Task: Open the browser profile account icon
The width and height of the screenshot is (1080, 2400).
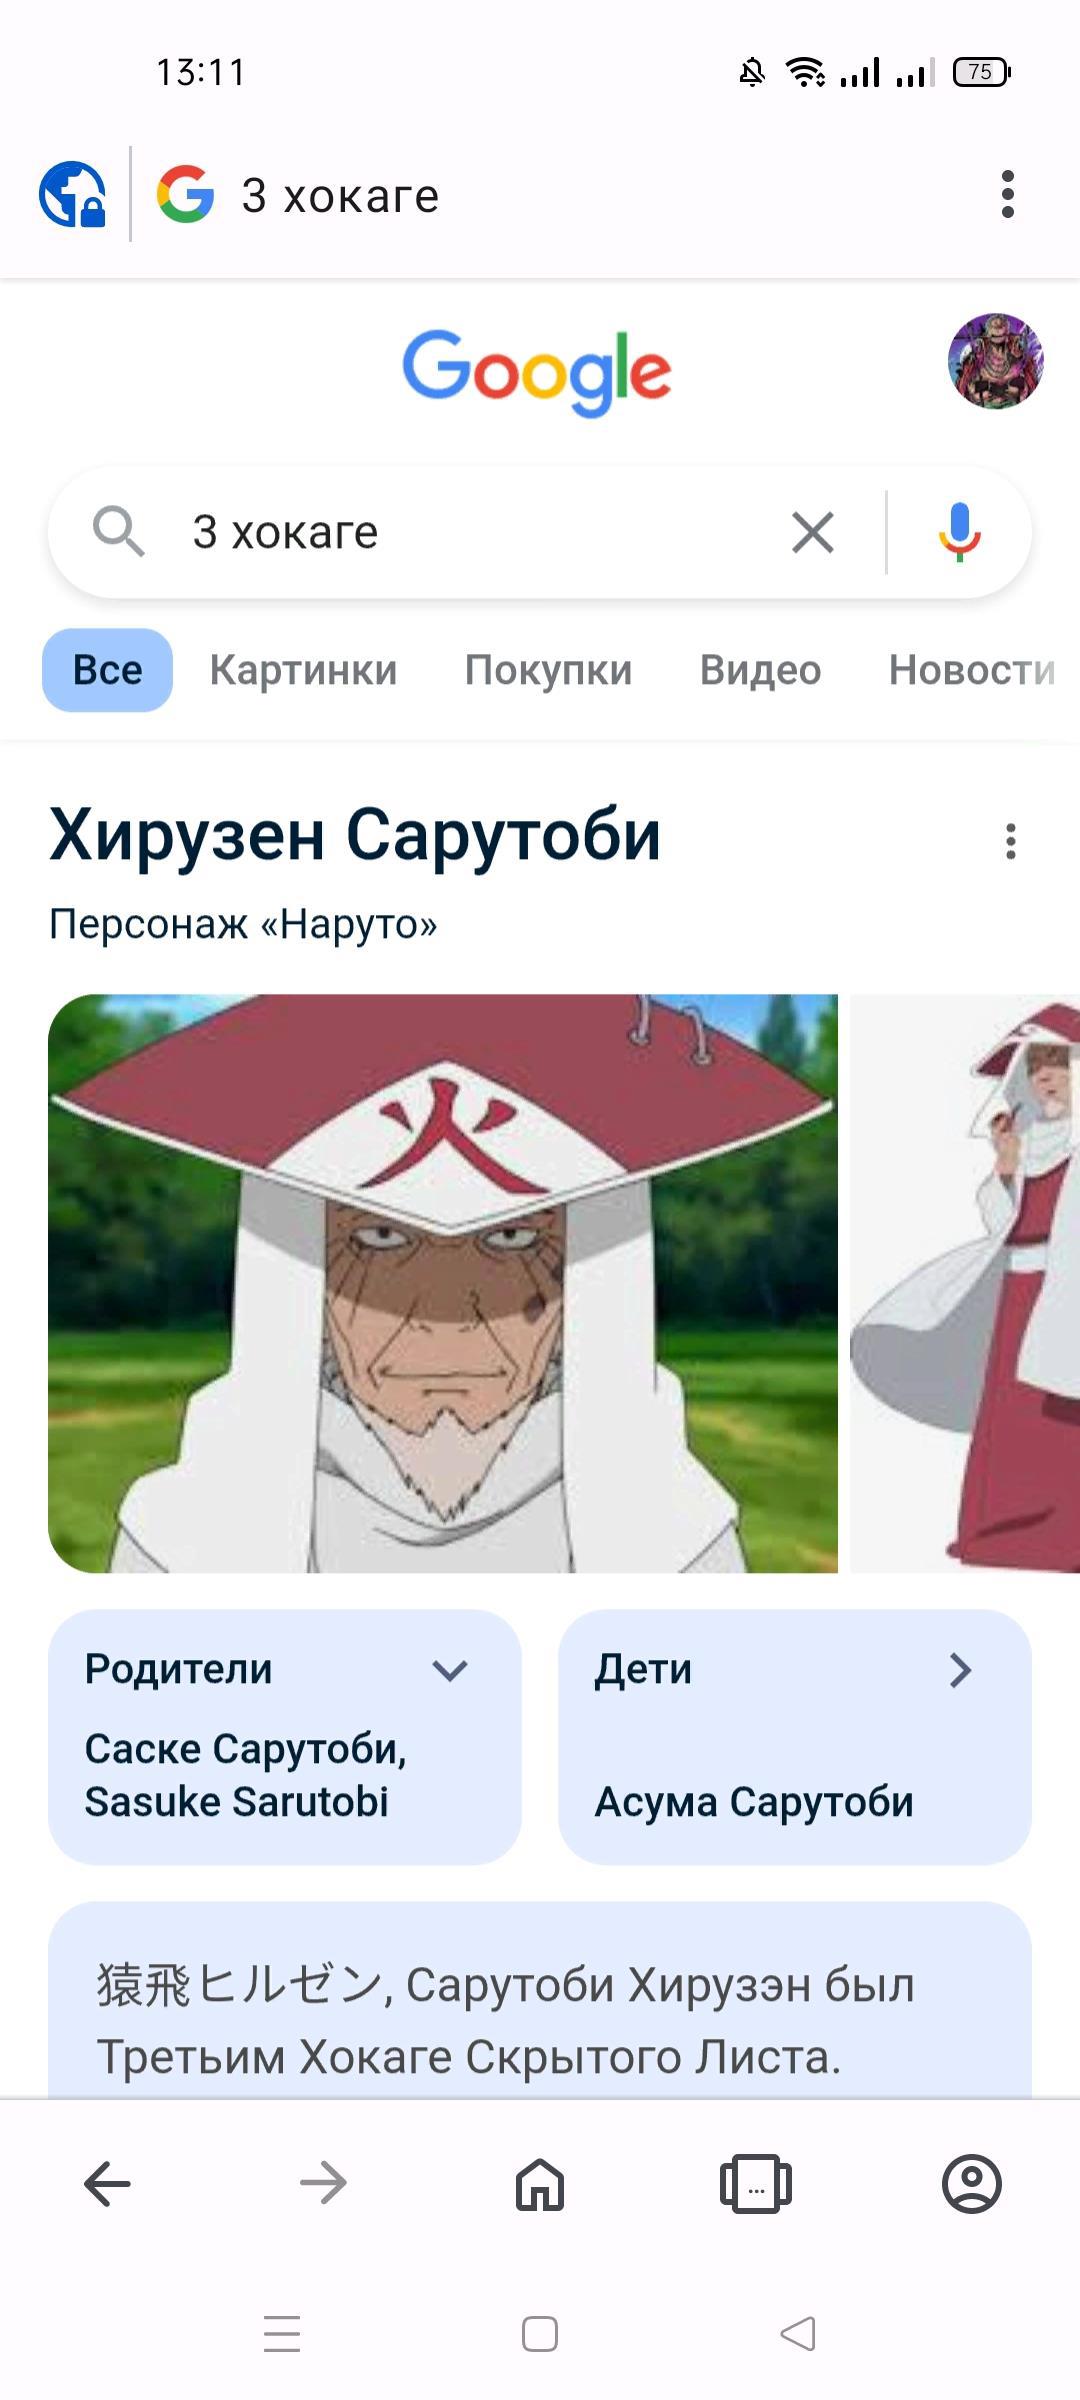Action: tap(972, 2183)
